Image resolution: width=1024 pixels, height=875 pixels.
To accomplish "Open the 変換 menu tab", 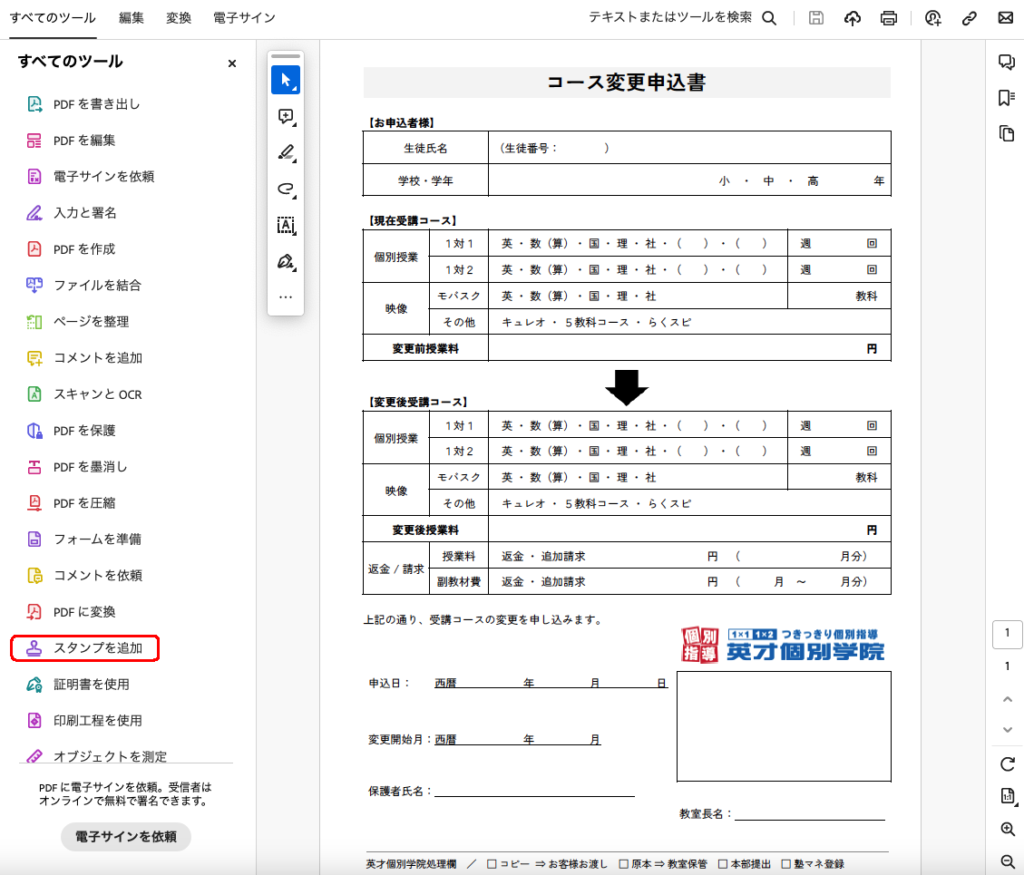I will tap(178, 18).
